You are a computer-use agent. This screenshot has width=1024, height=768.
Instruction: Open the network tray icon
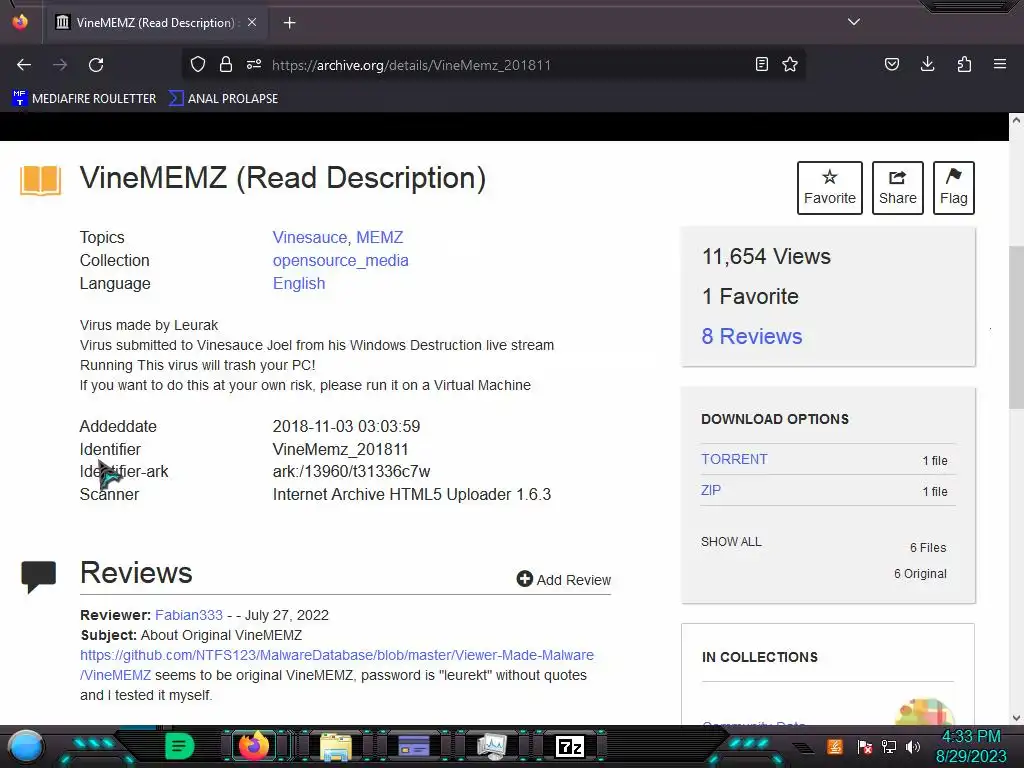(888, 746)
